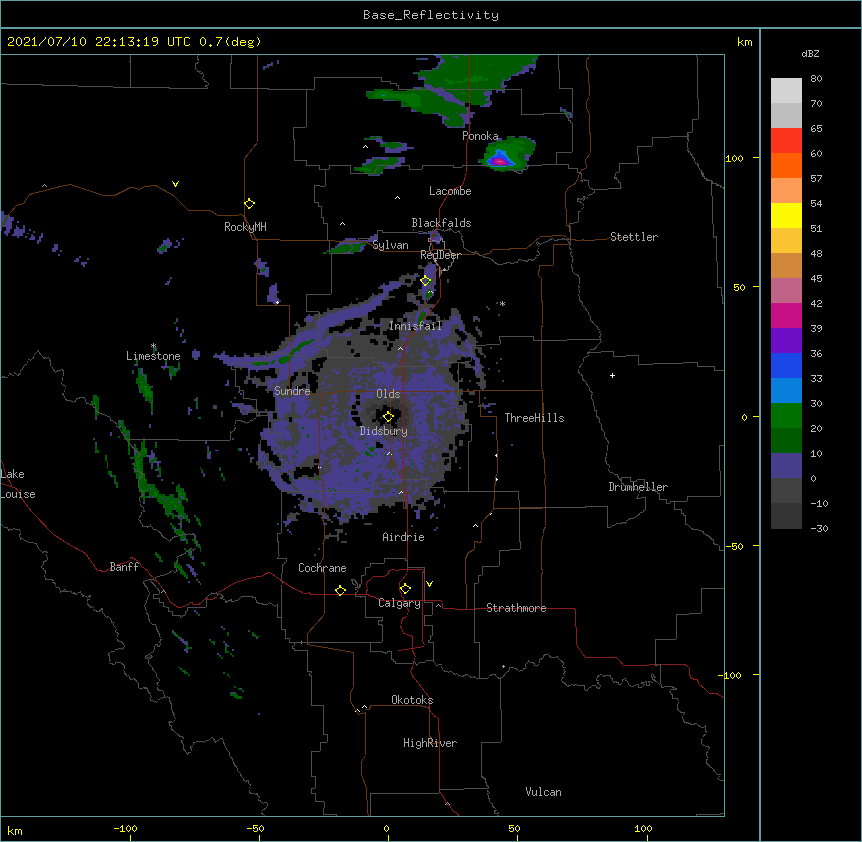This screenshot has width=862, height=842.
Task: Select the yellow diamond between Olds and Didsbury
Action: point(388,417)
